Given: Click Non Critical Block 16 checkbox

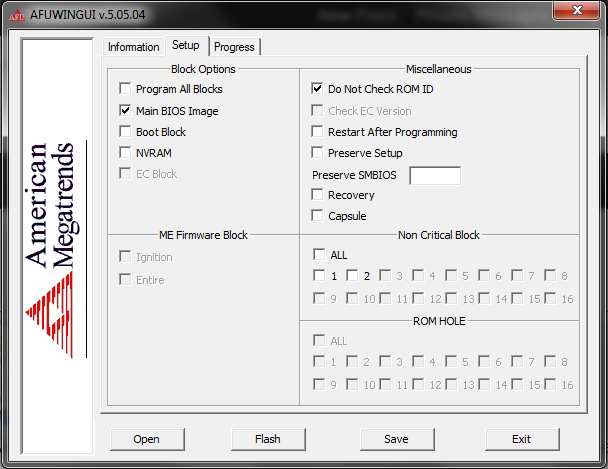Looking at the screenshot, I should click(550, 298).
